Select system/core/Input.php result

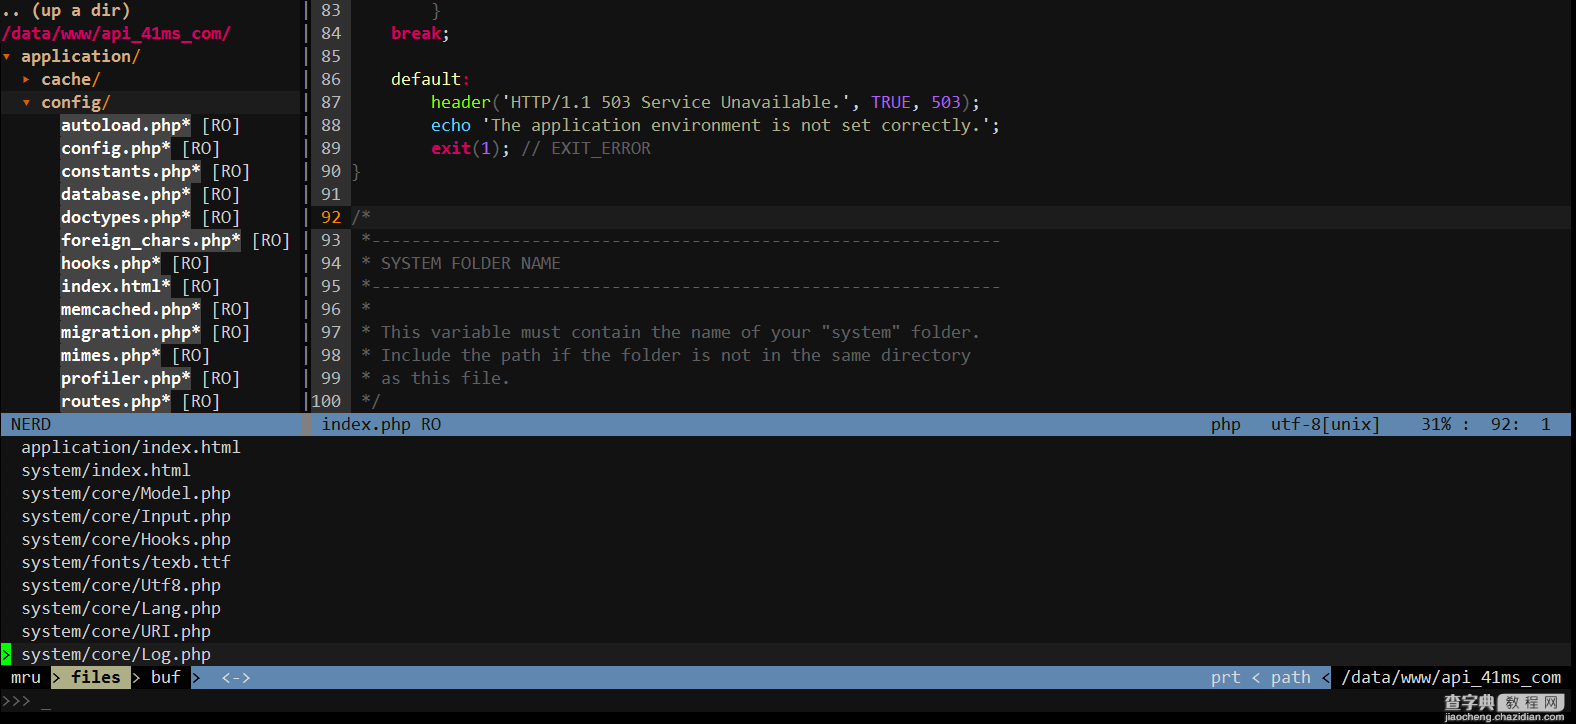pyautogui.click(x=126, y=517)
